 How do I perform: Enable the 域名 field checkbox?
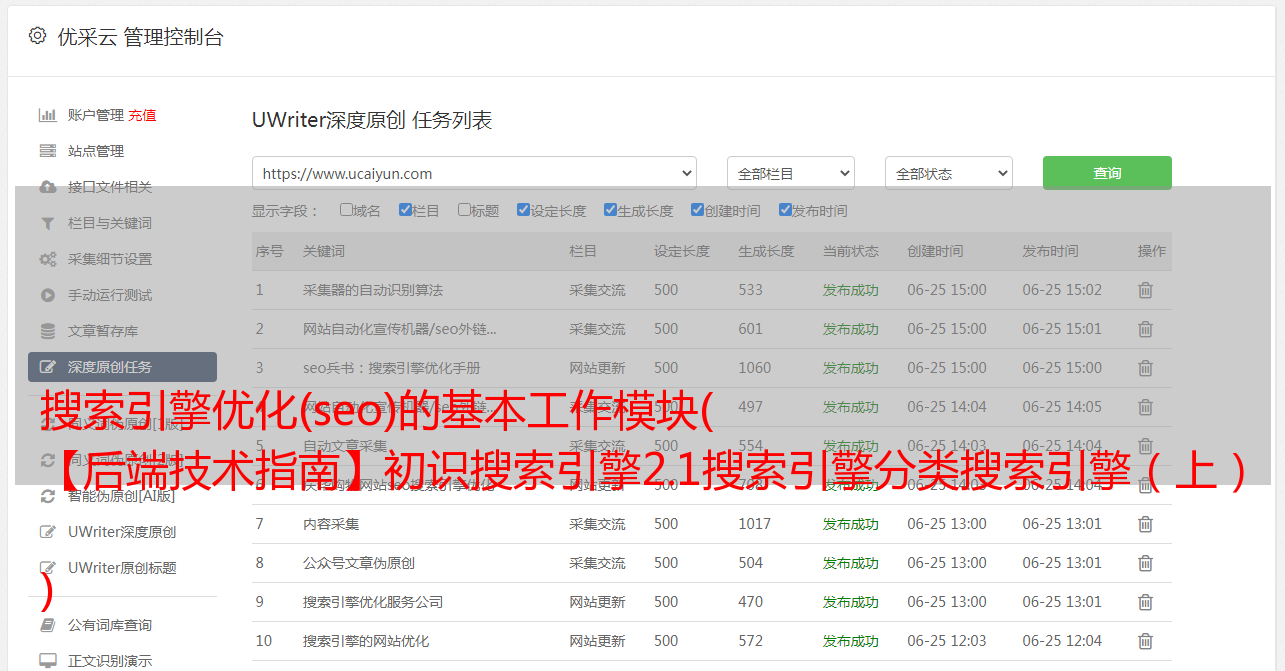[346, 210]
